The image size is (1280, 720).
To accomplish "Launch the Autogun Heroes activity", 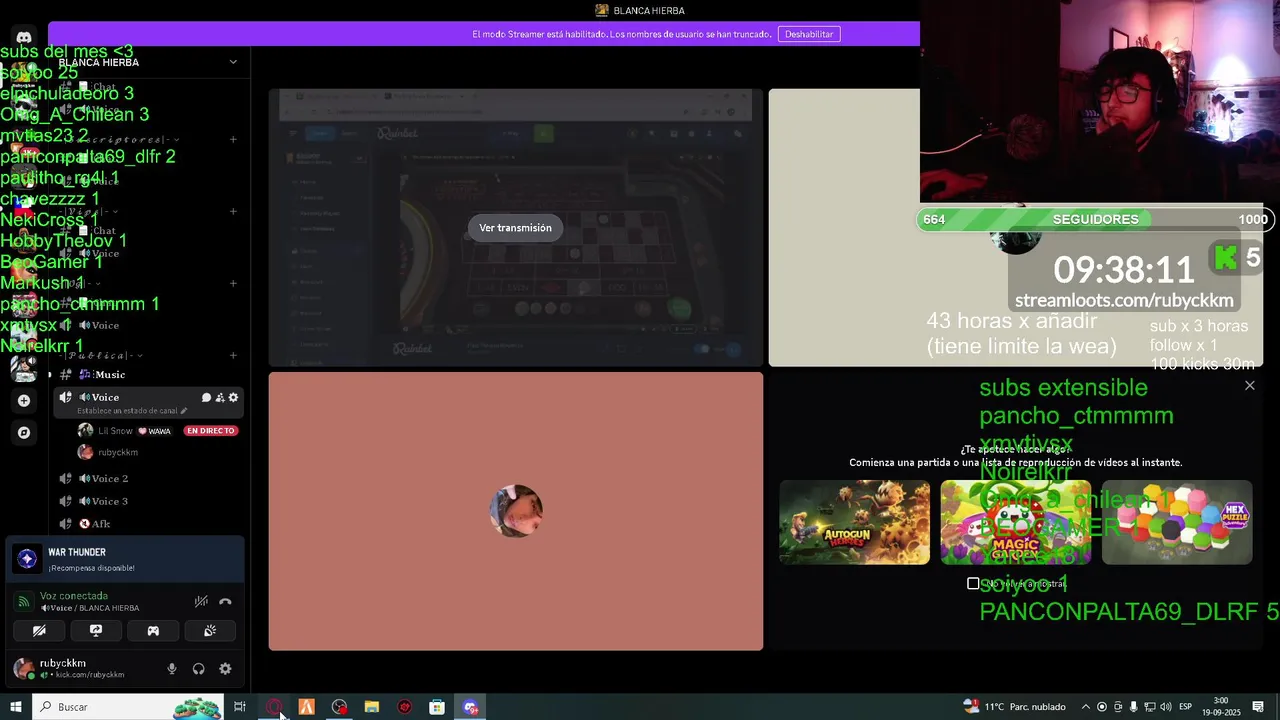I will click(854, 522).
